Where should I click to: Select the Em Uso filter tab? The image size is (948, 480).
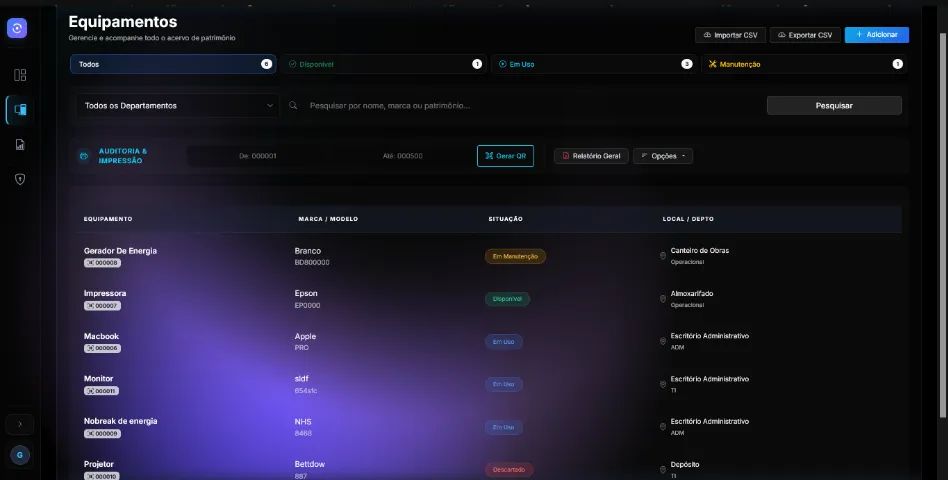click(x=594, y=64)
